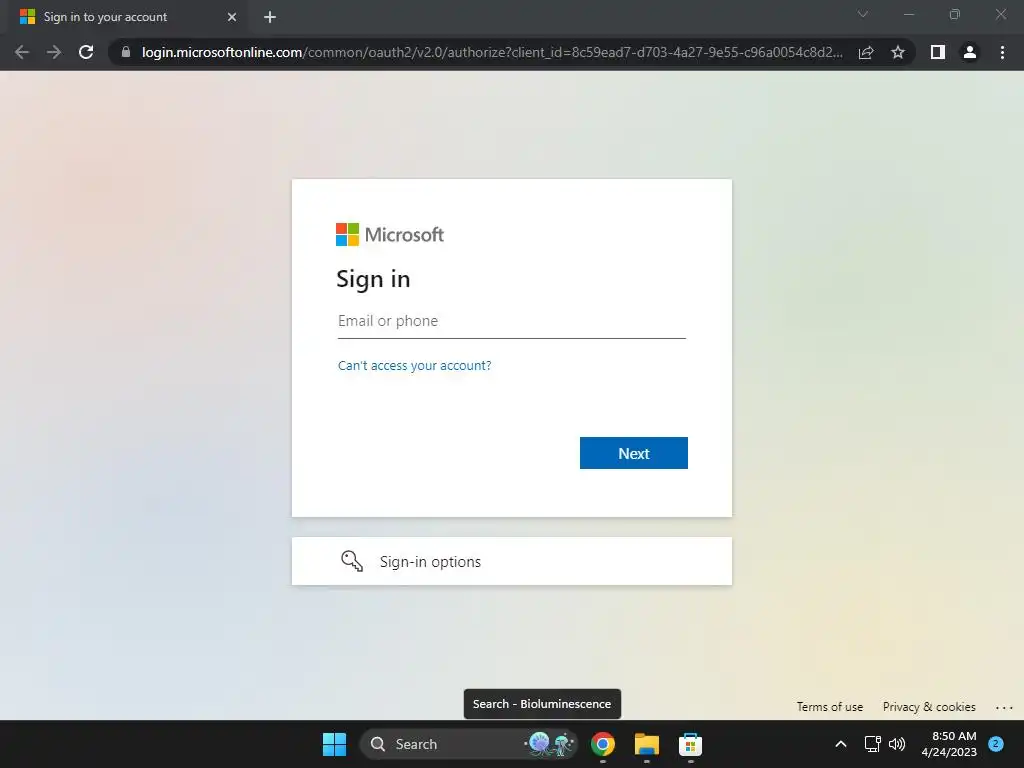Screen dimensions: 1024x768
Task: Click the Next button
Action: tap(633, 453)
